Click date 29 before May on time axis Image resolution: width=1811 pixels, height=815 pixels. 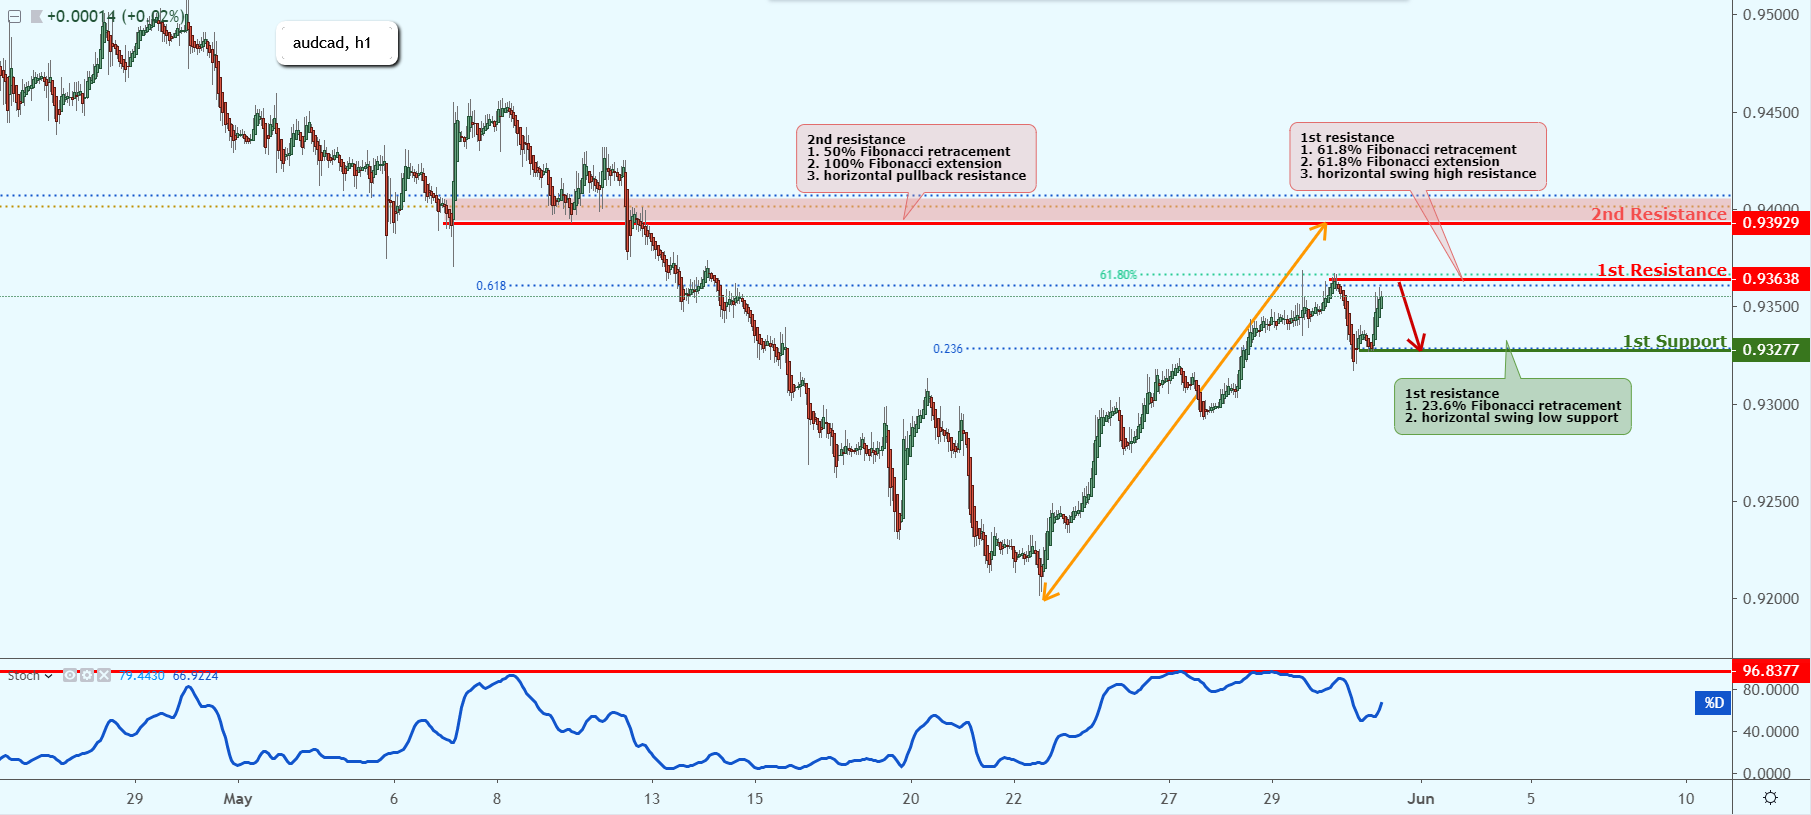[135, 799]
